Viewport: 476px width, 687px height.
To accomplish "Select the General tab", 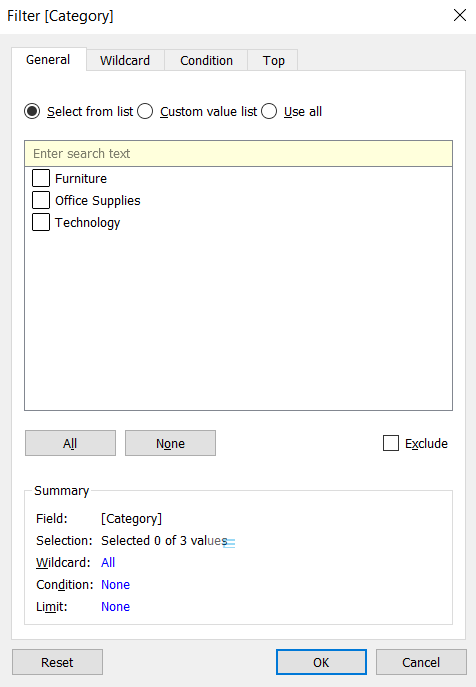I will coord(48,60).
